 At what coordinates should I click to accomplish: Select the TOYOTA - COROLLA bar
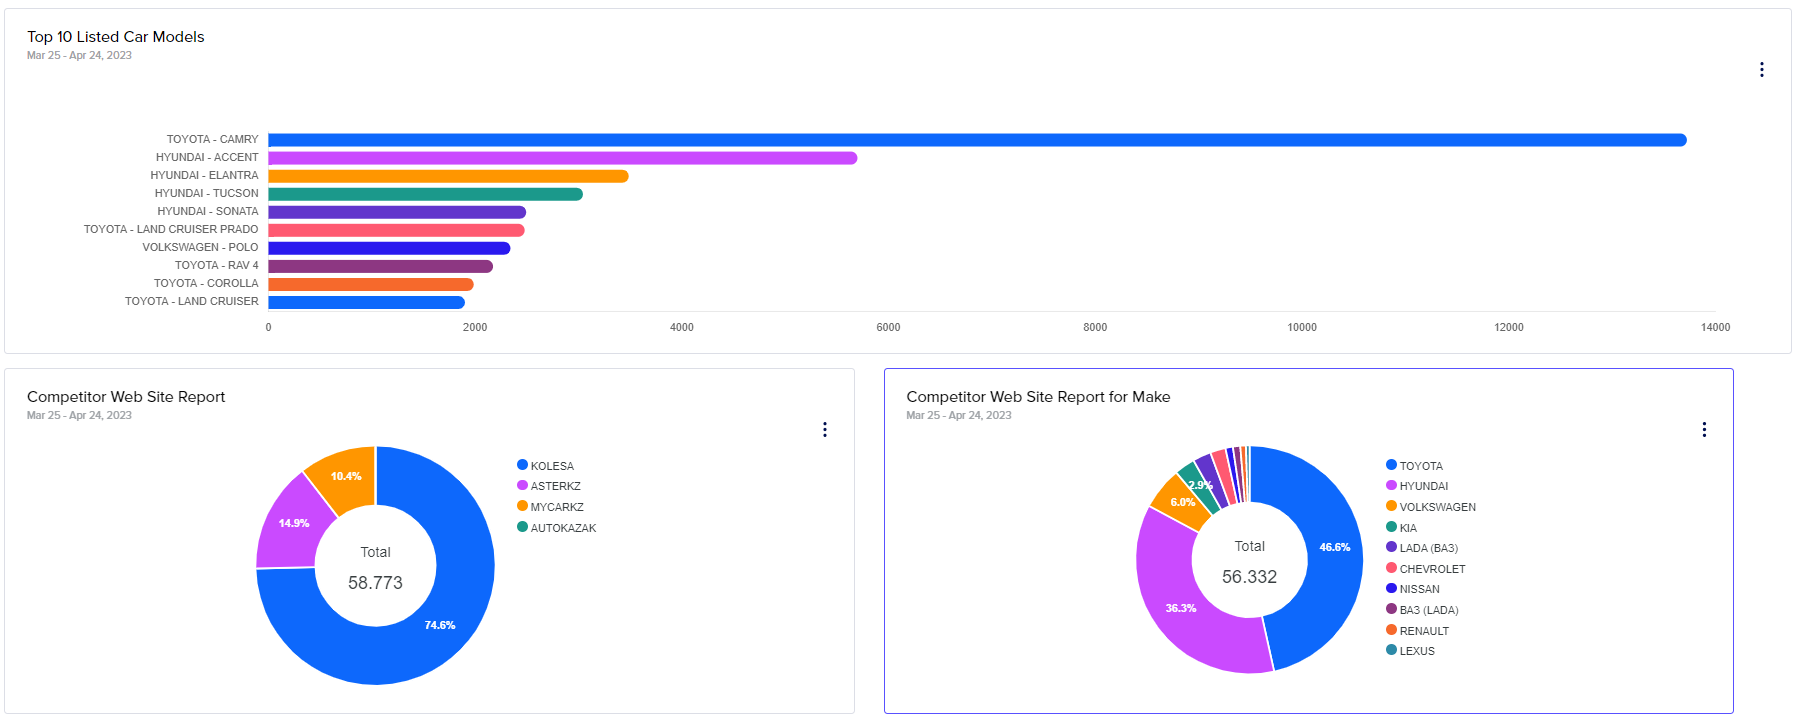(x=370, y=284)
